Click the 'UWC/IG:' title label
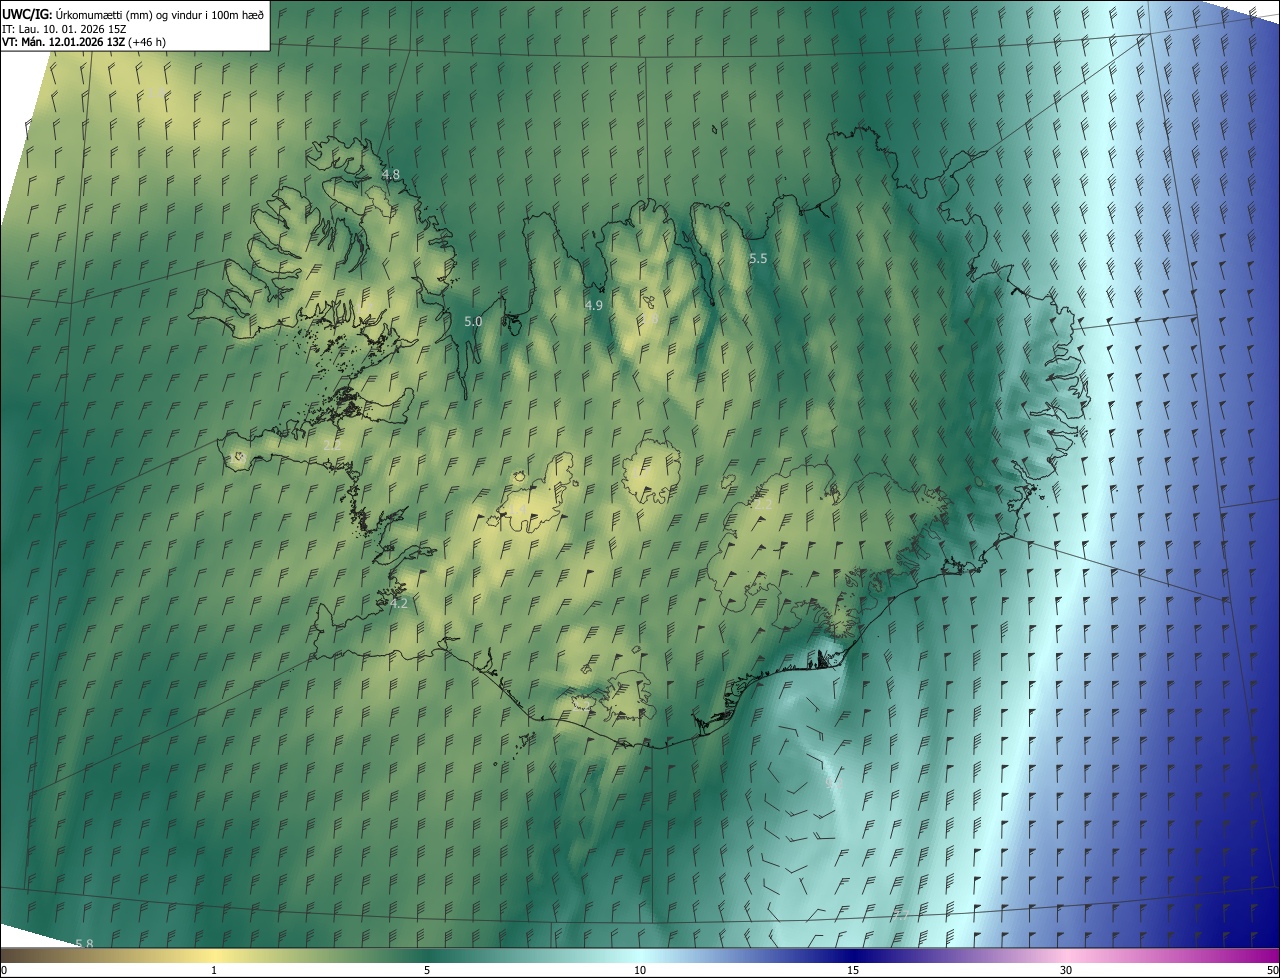1280x978 pixels. click(x=27, y=13)
